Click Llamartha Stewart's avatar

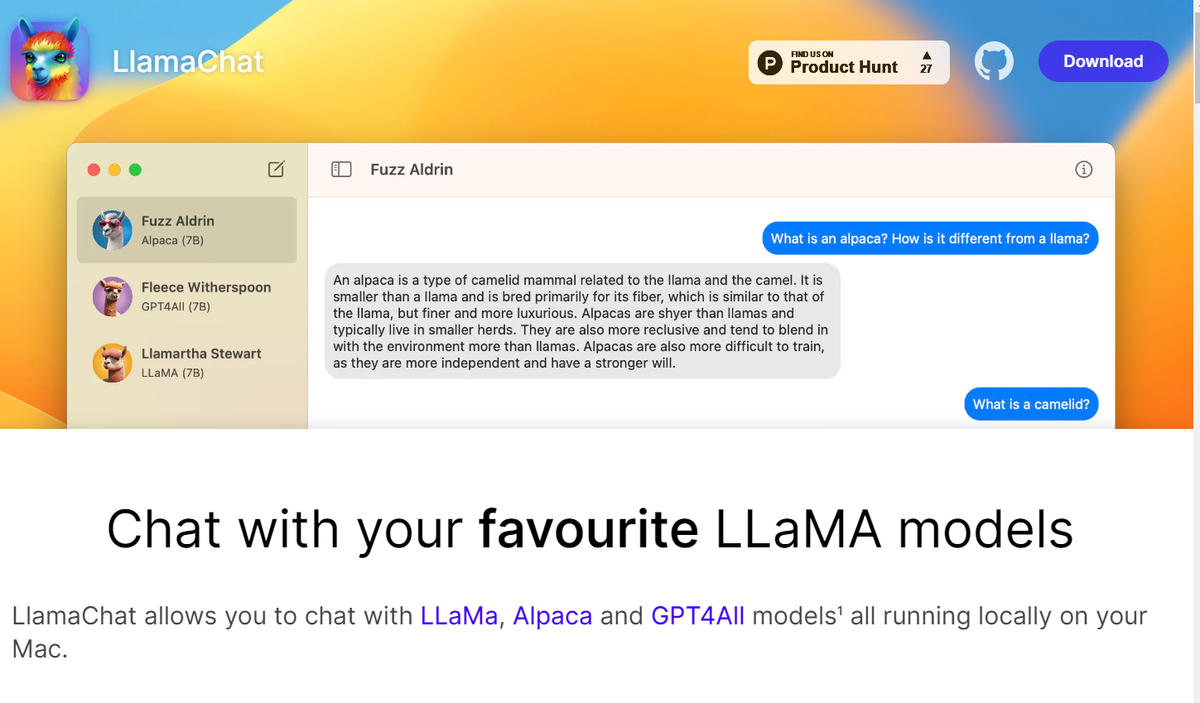pos(112,363)
